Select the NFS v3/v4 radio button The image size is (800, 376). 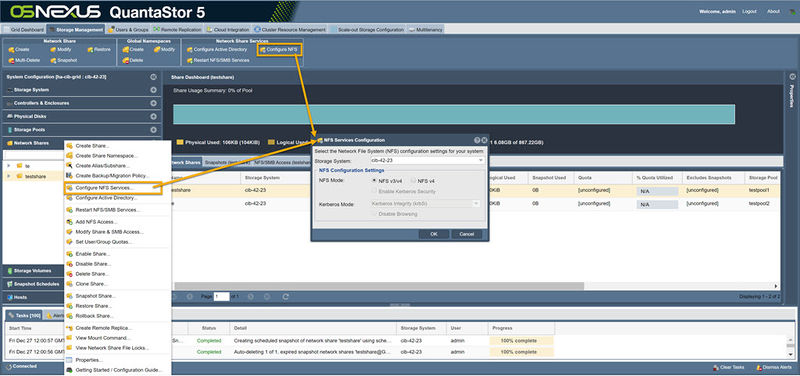(374, 181)
